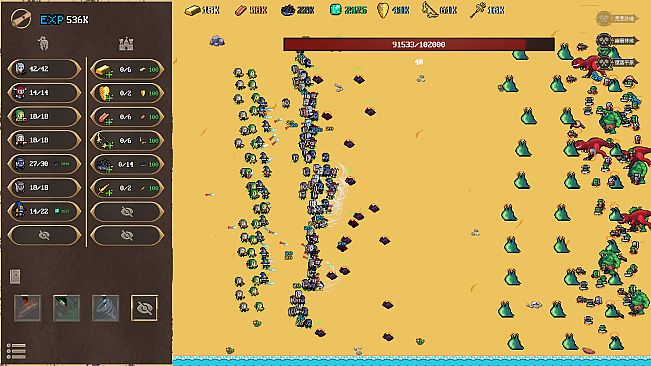Select the green-haired 18/18 unit slot
Screen dimensions: 651x366
click(44, 117)
